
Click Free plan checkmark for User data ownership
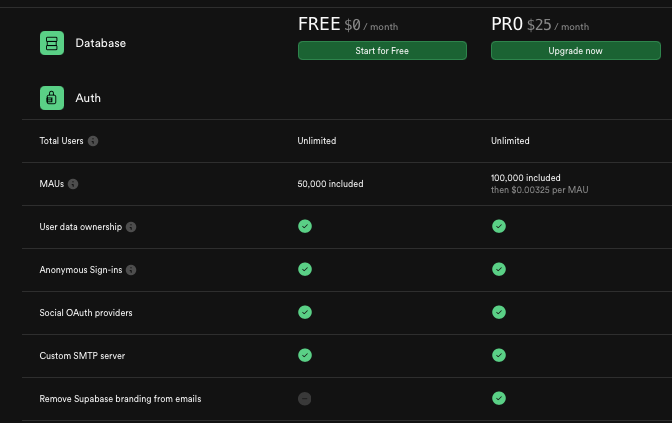coord(305,226)
